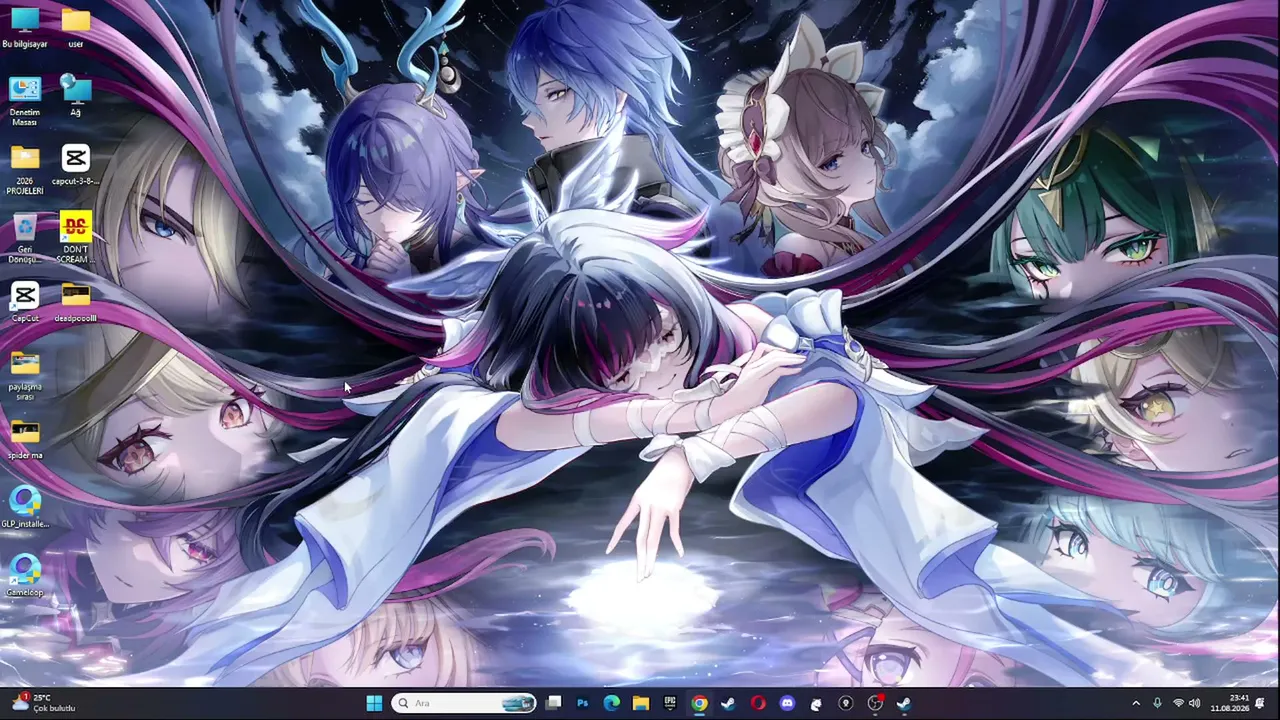Viewport: 1280px width, 720px height.
Task: Select the CapCut shortcut desktop icon
Action: coord(25,302)
